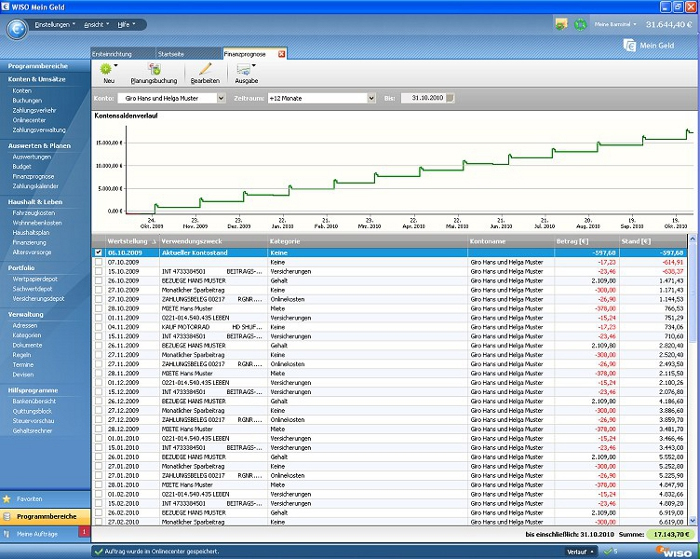Check the 15.10.2009 row checkbox
Viewport: 700px width, 559px height.
[98, 271]
